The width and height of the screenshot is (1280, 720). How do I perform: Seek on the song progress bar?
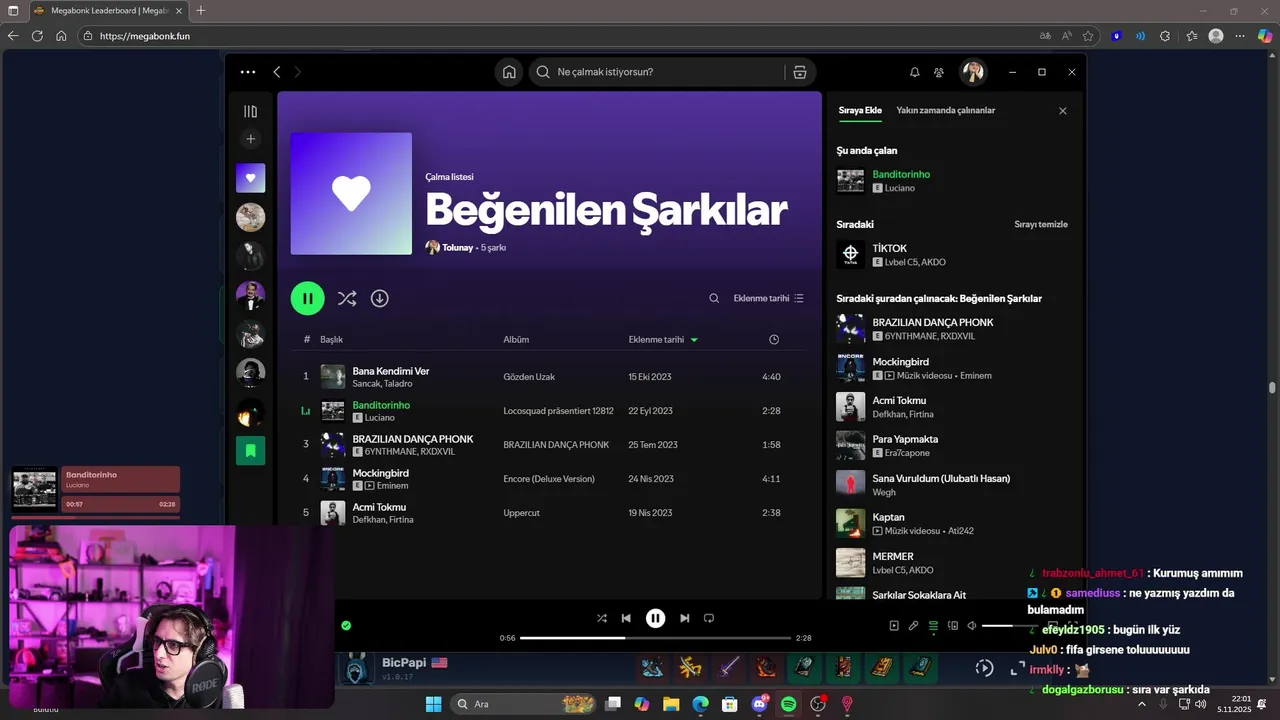click(x=655, y=638)
